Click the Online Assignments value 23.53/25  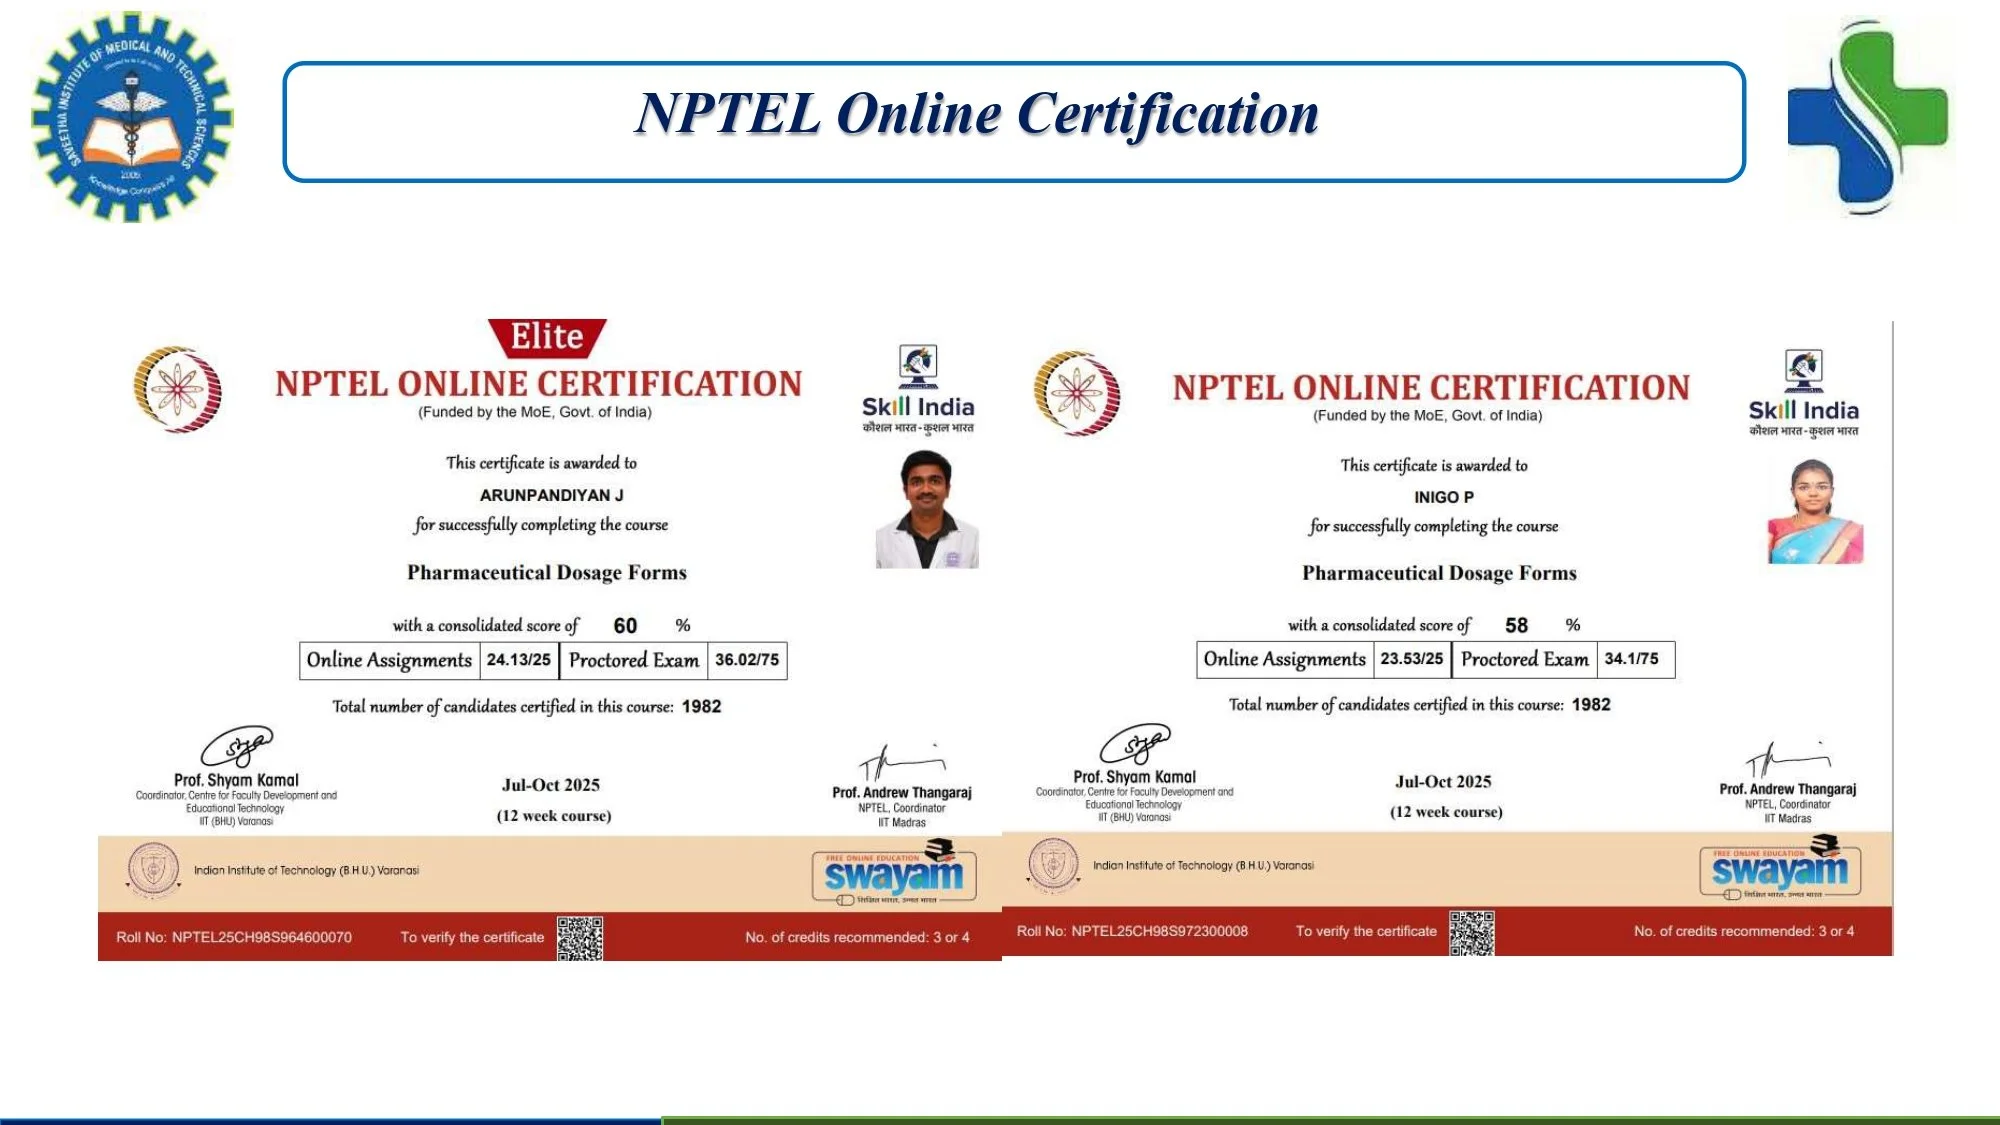1412,659
